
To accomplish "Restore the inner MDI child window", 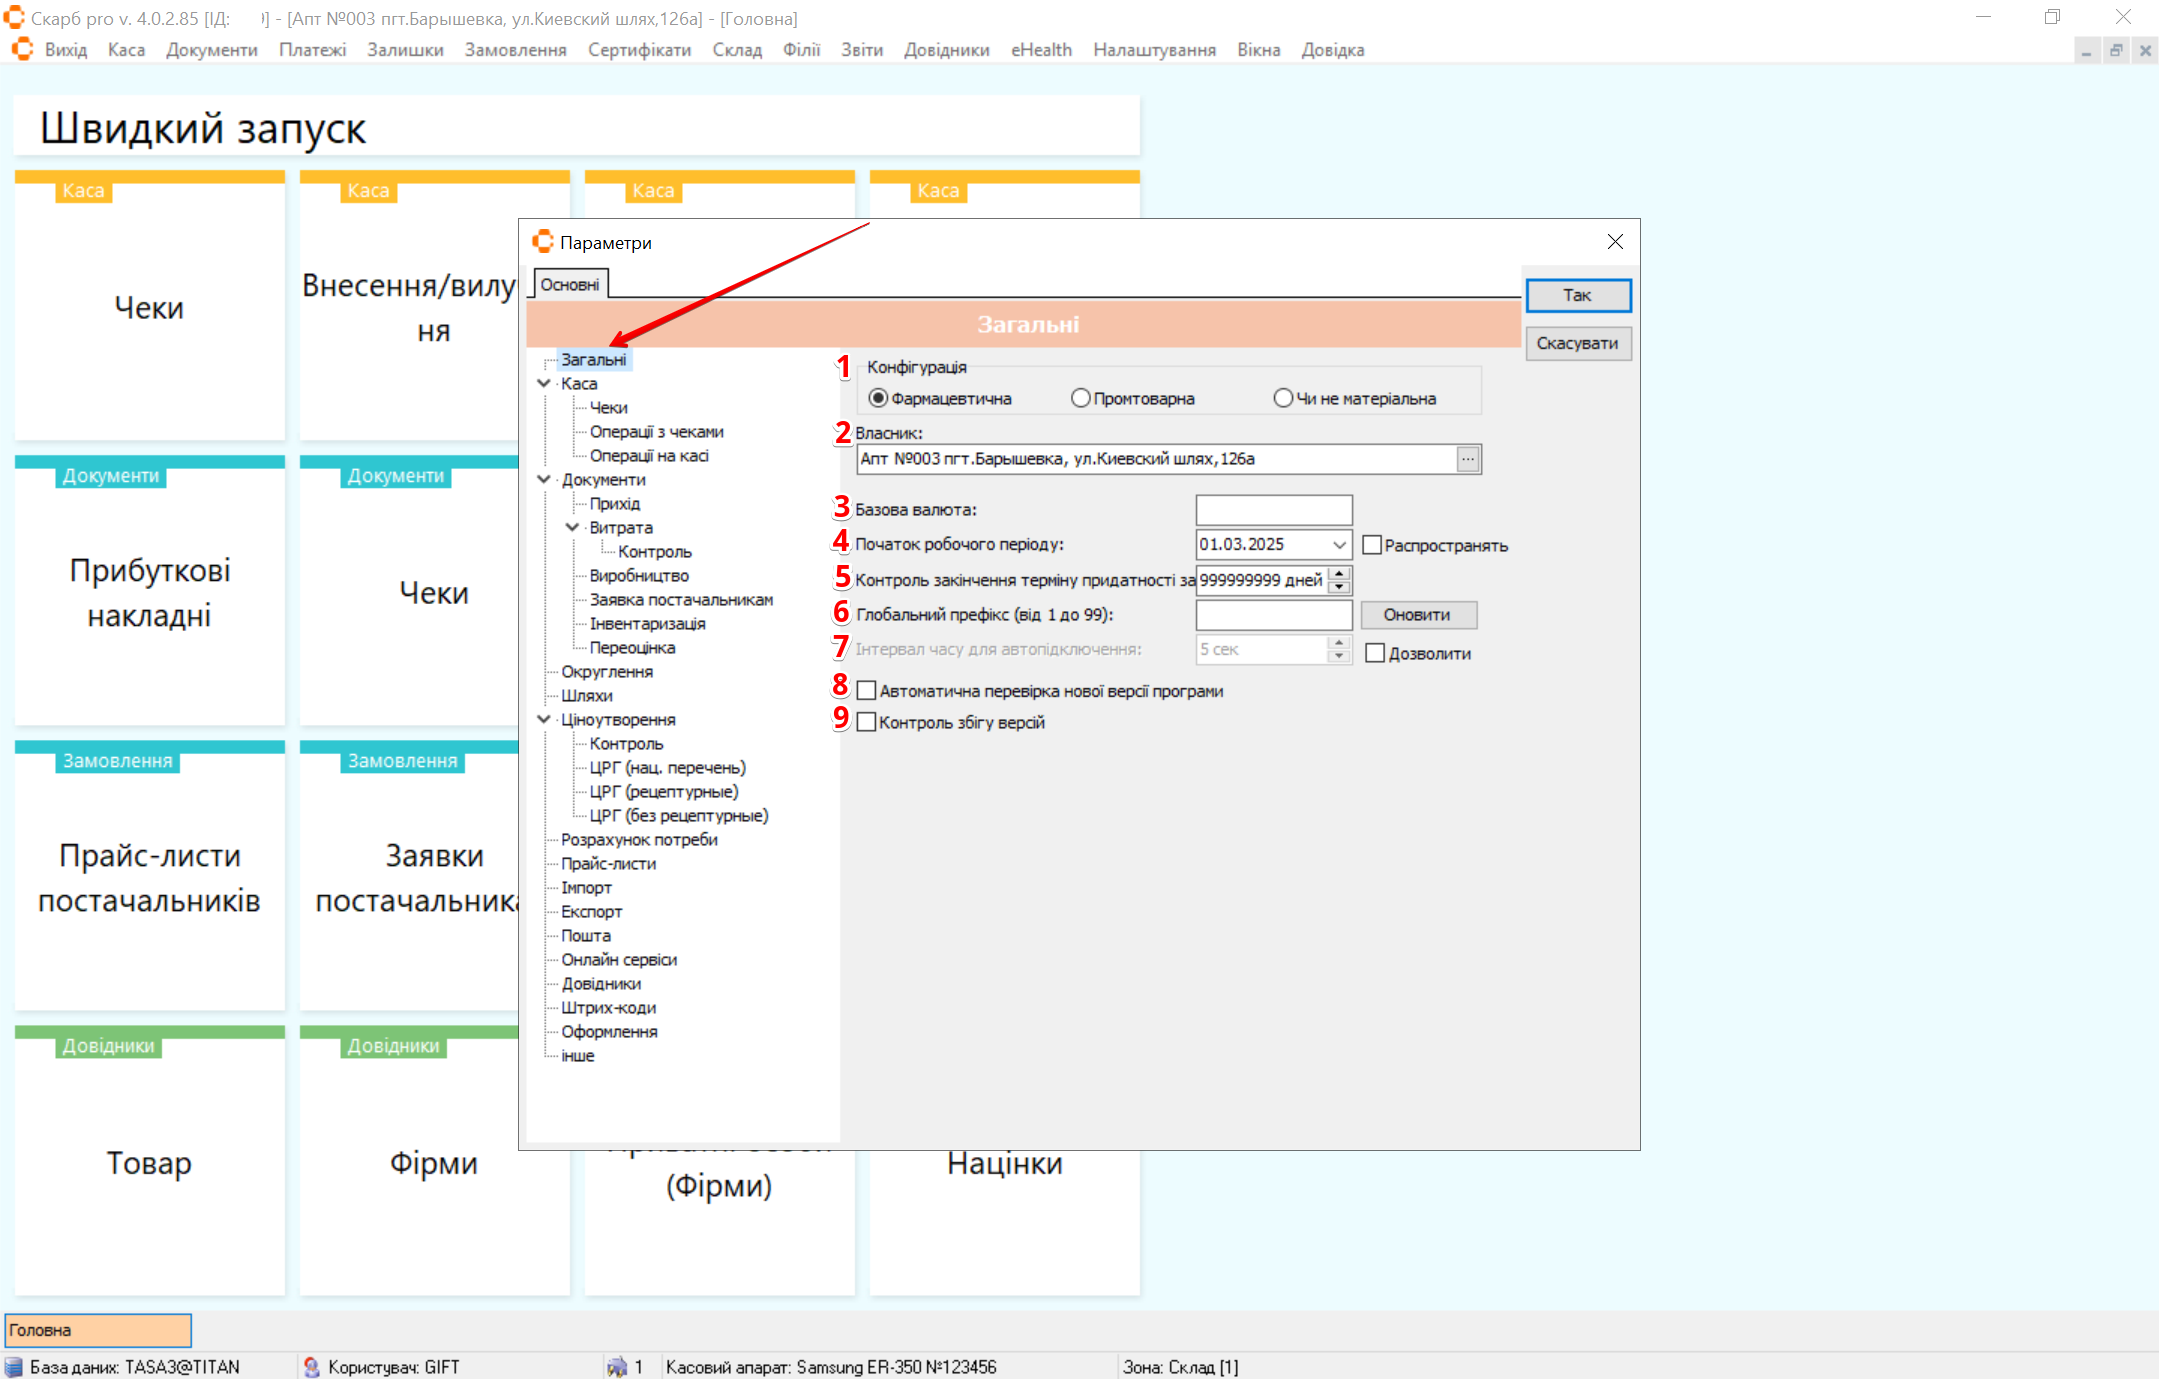I will [x=2115, y=50].
